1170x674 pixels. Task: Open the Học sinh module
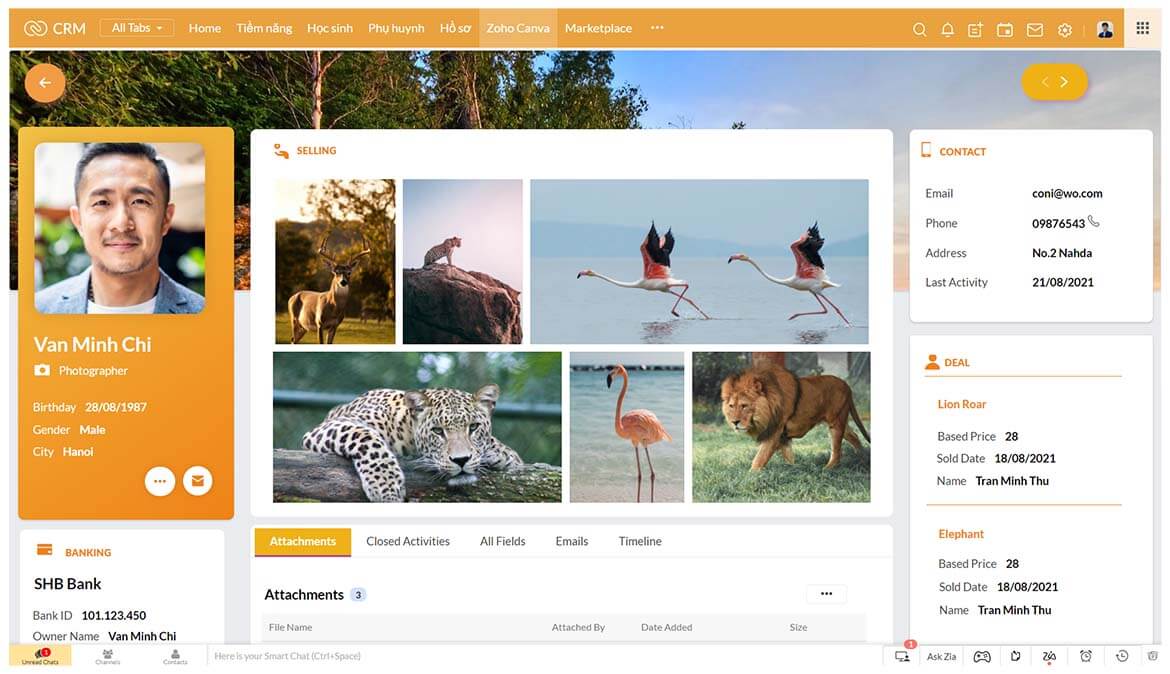click(330, 28)
